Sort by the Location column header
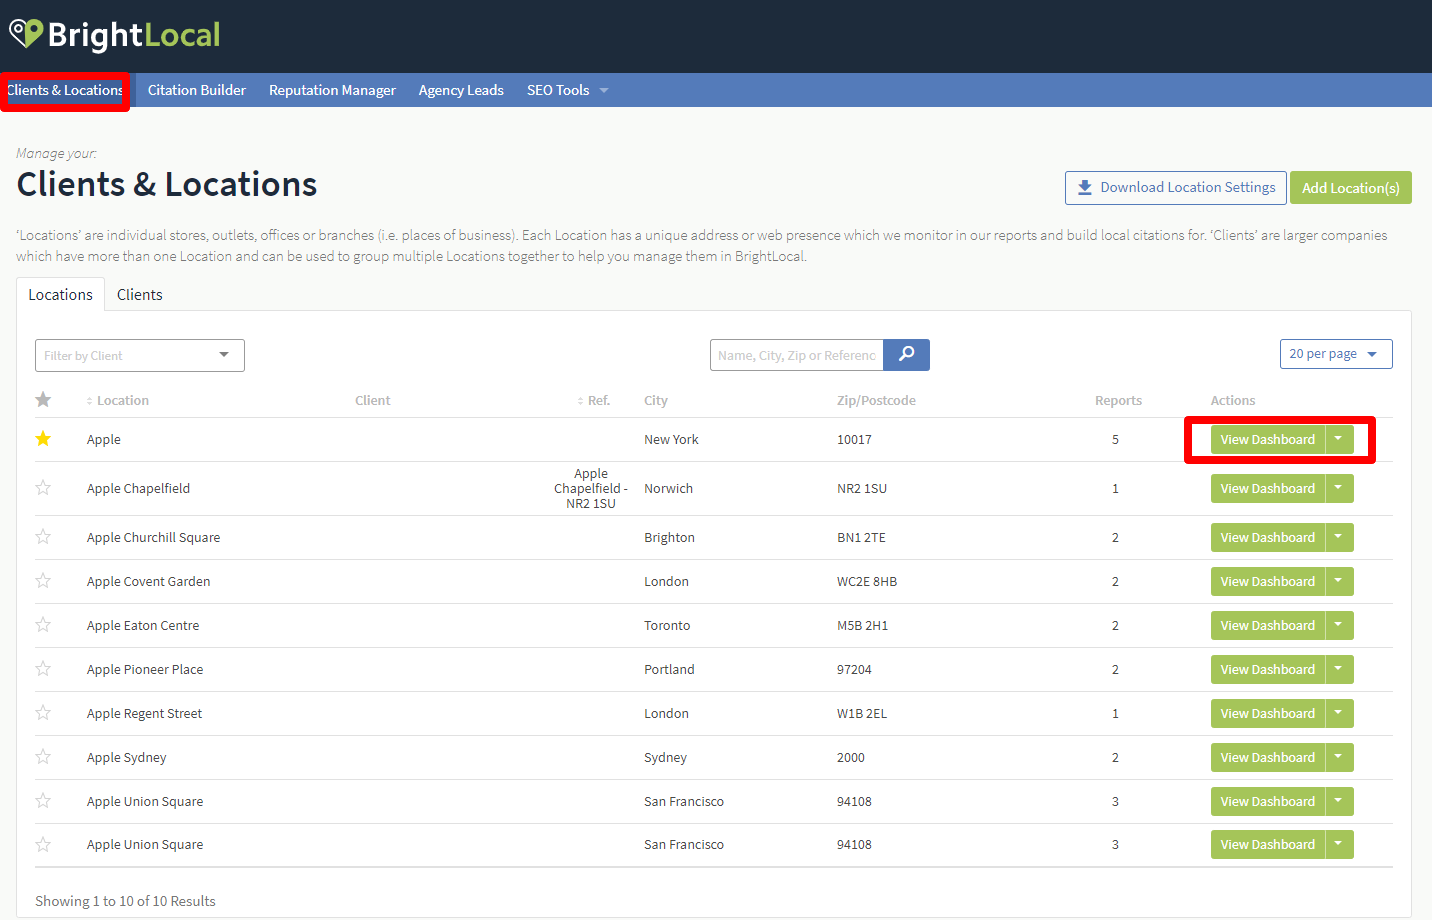Screen dimensions: 1432x920 pyautogui.click(x=118, y=400)
